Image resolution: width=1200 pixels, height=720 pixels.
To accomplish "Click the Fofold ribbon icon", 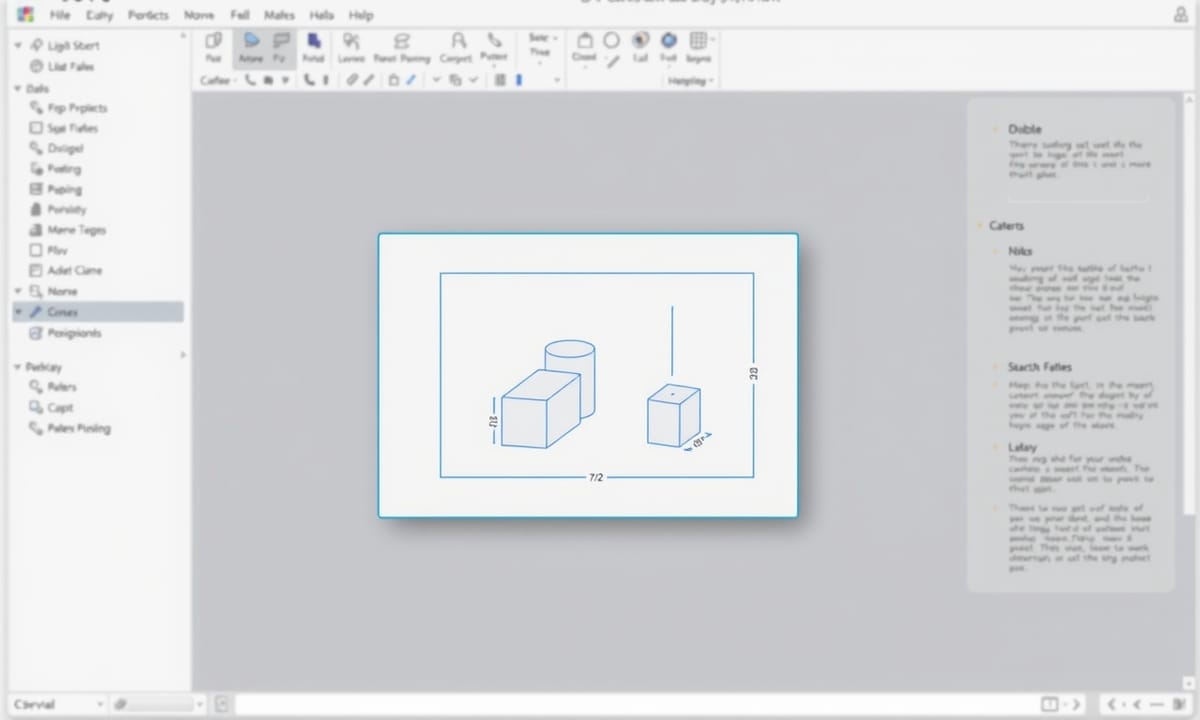I will (314, 47).
